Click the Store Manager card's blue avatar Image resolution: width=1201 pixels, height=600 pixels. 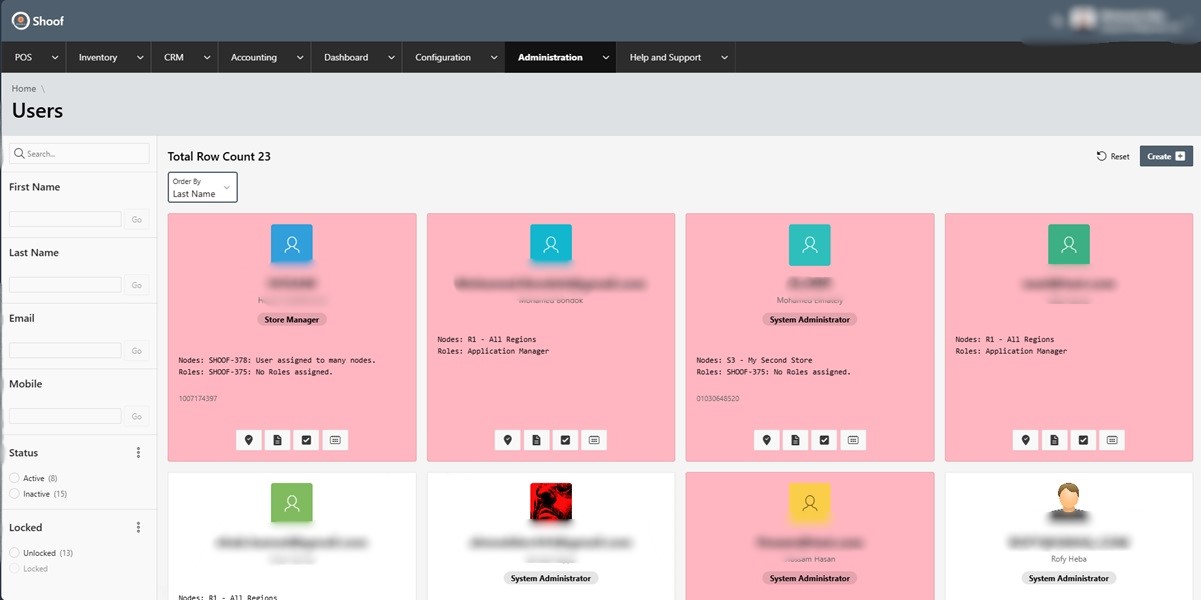click(x=292, y=245)
